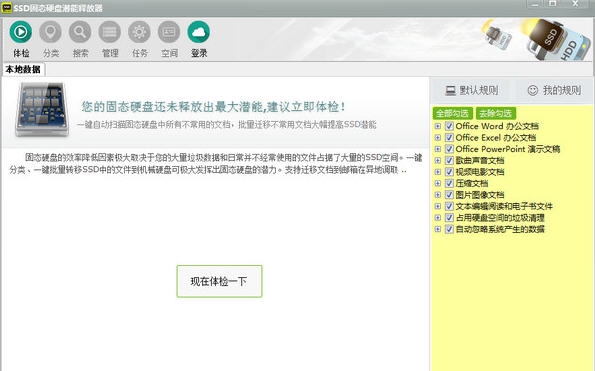This screenshot has height=371, width=595.
Task: Expand the 占用硬盘空间的垃圾清理 node
Action: click(438, 218)
